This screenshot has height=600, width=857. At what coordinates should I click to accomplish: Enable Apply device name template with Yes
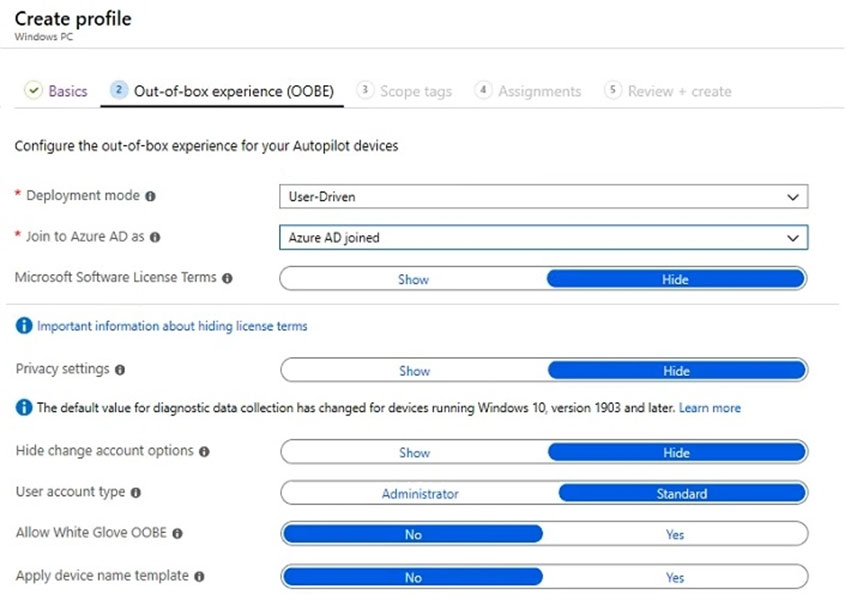click(x=674, y=578)
